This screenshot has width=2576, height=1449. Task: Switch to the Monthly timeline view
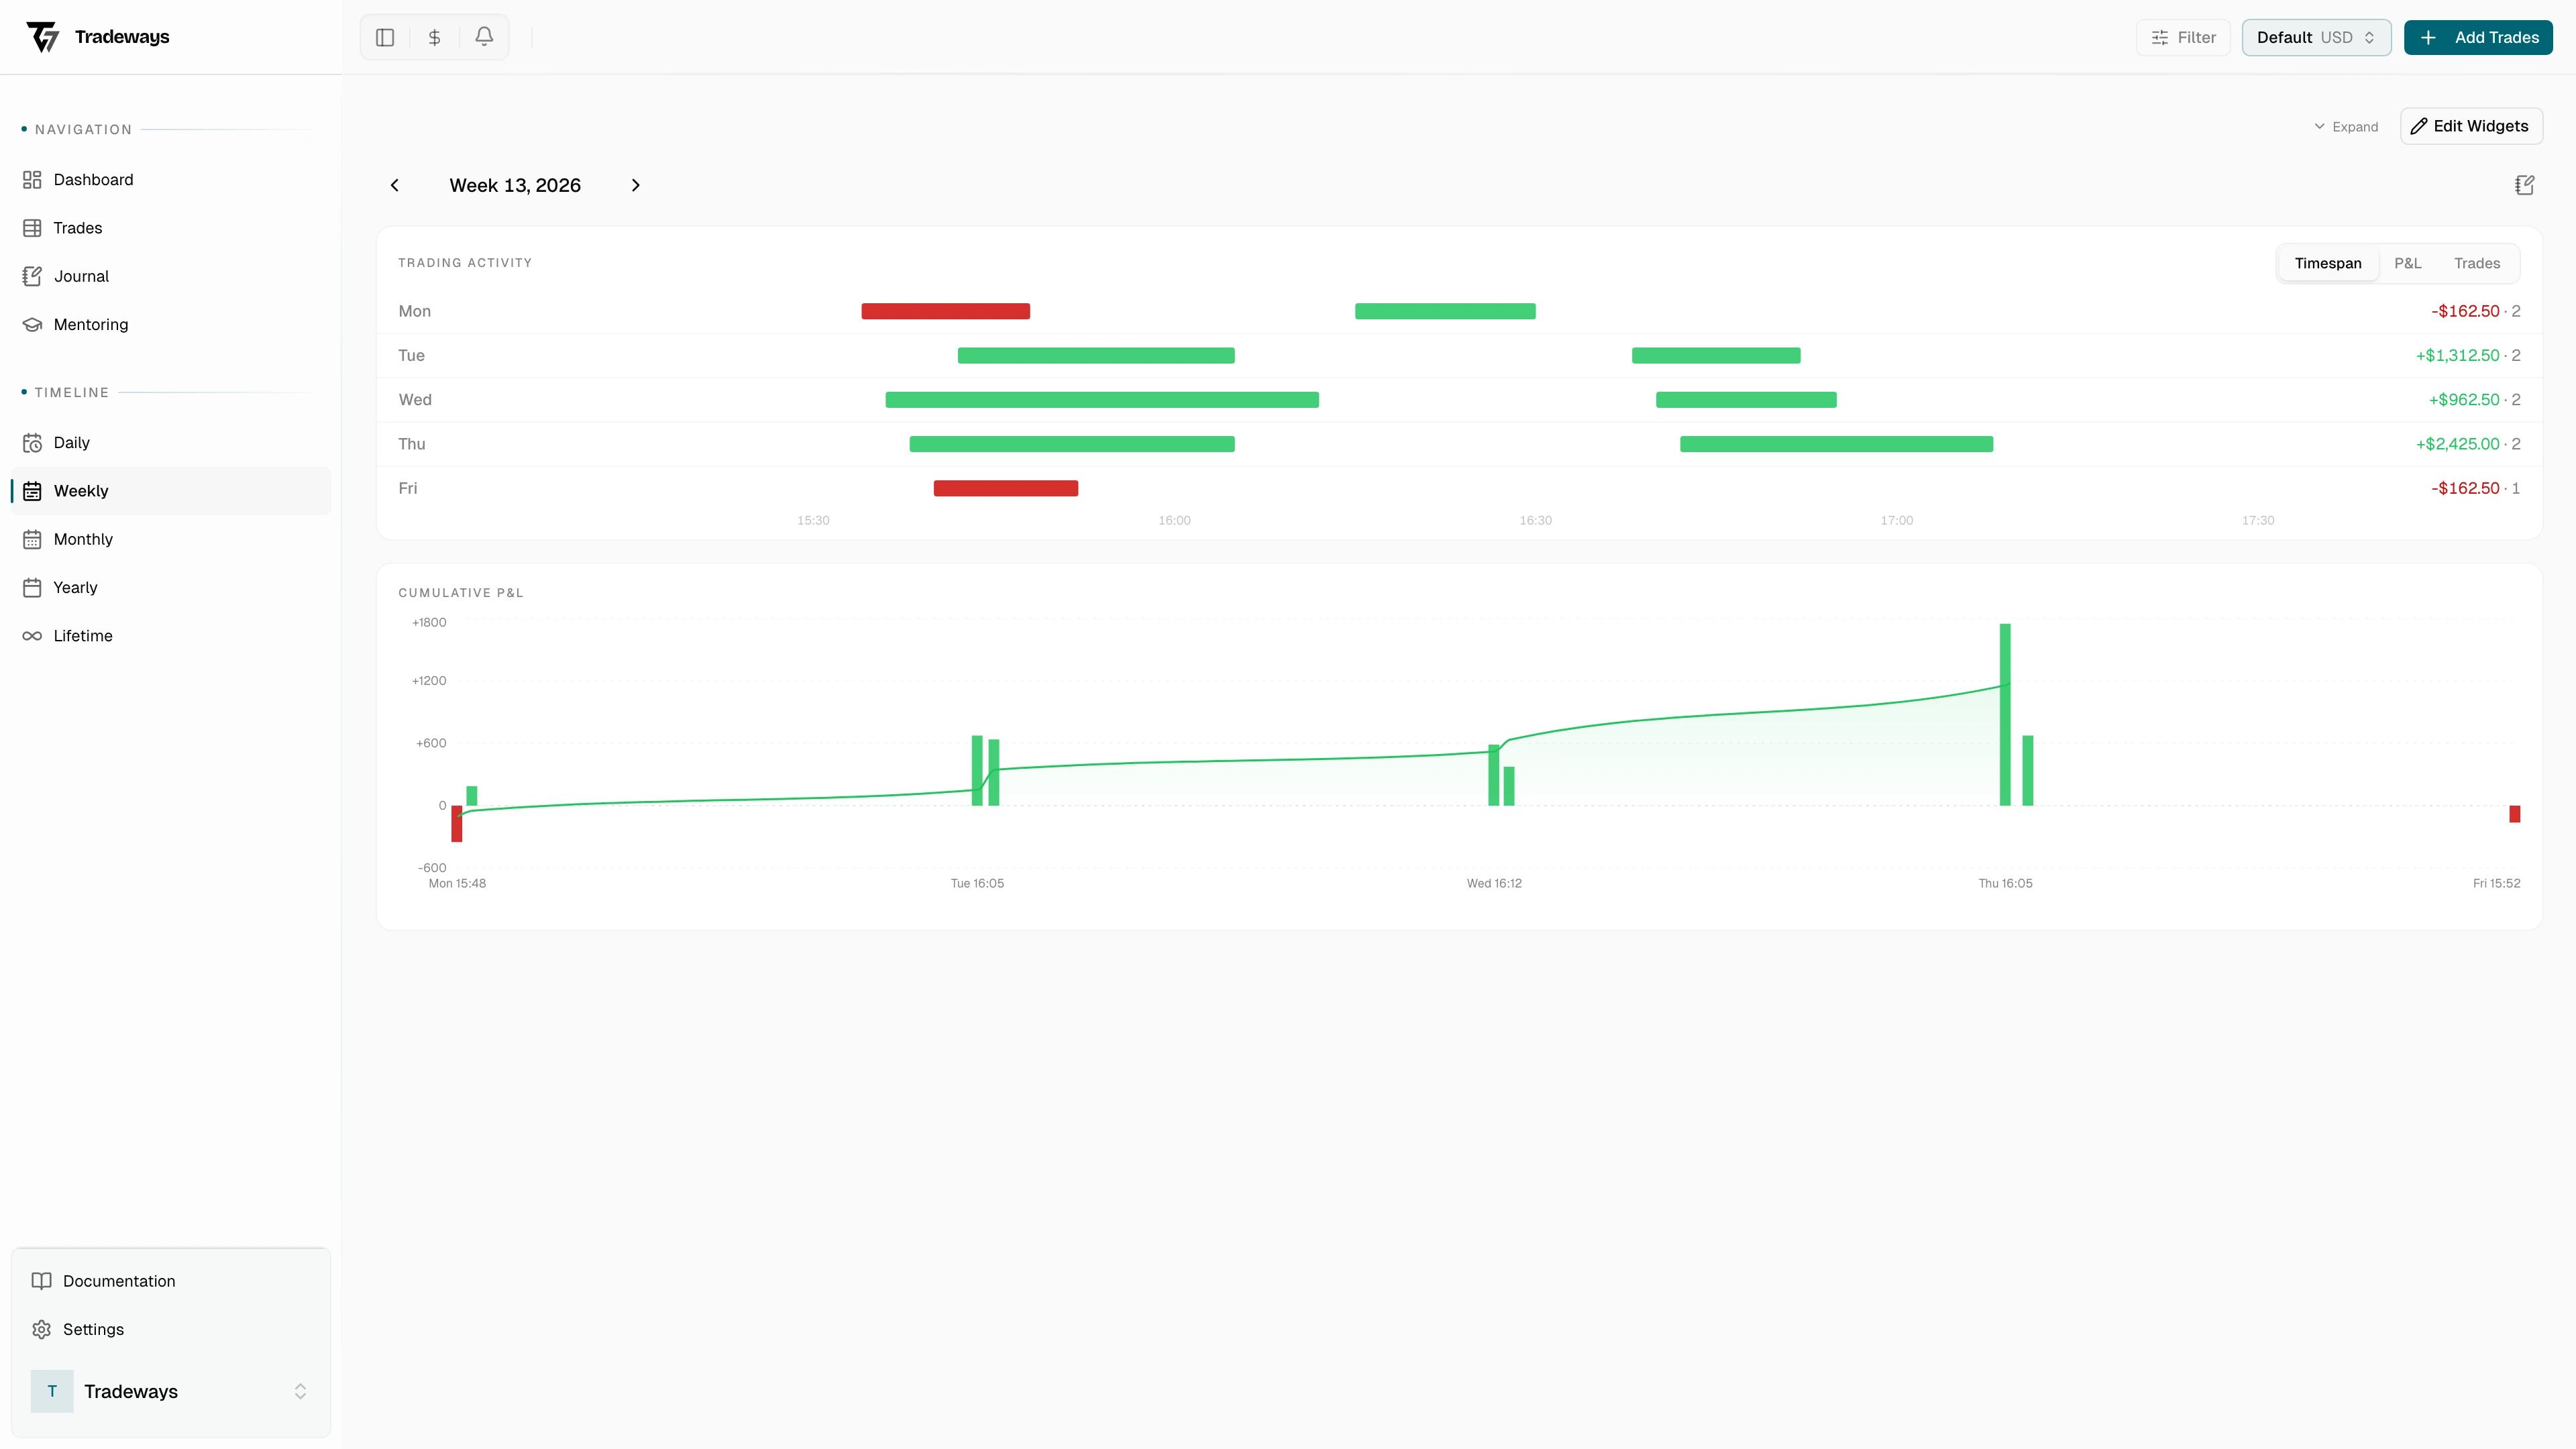point(83,539)
